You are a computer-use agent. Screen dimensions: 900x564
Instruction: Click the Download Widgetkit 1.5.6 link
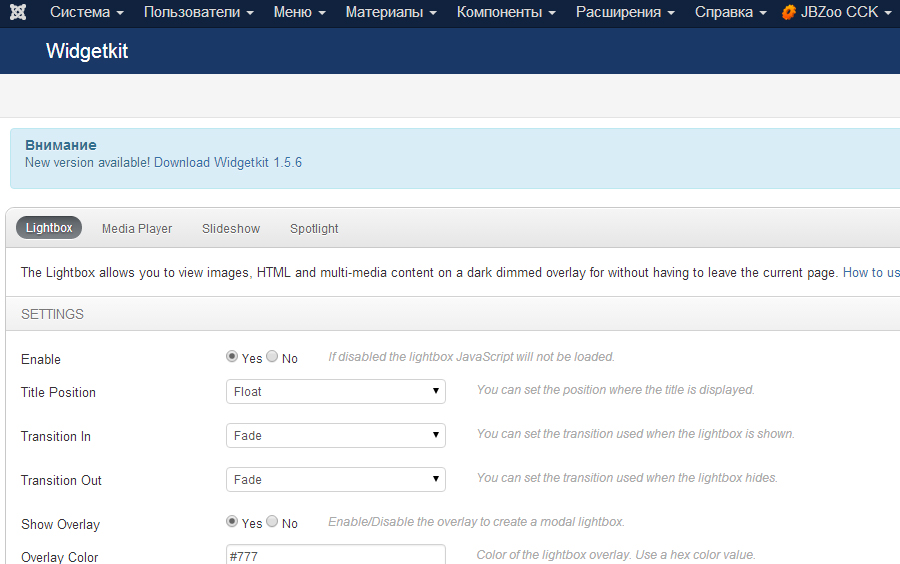coord(228,162)
